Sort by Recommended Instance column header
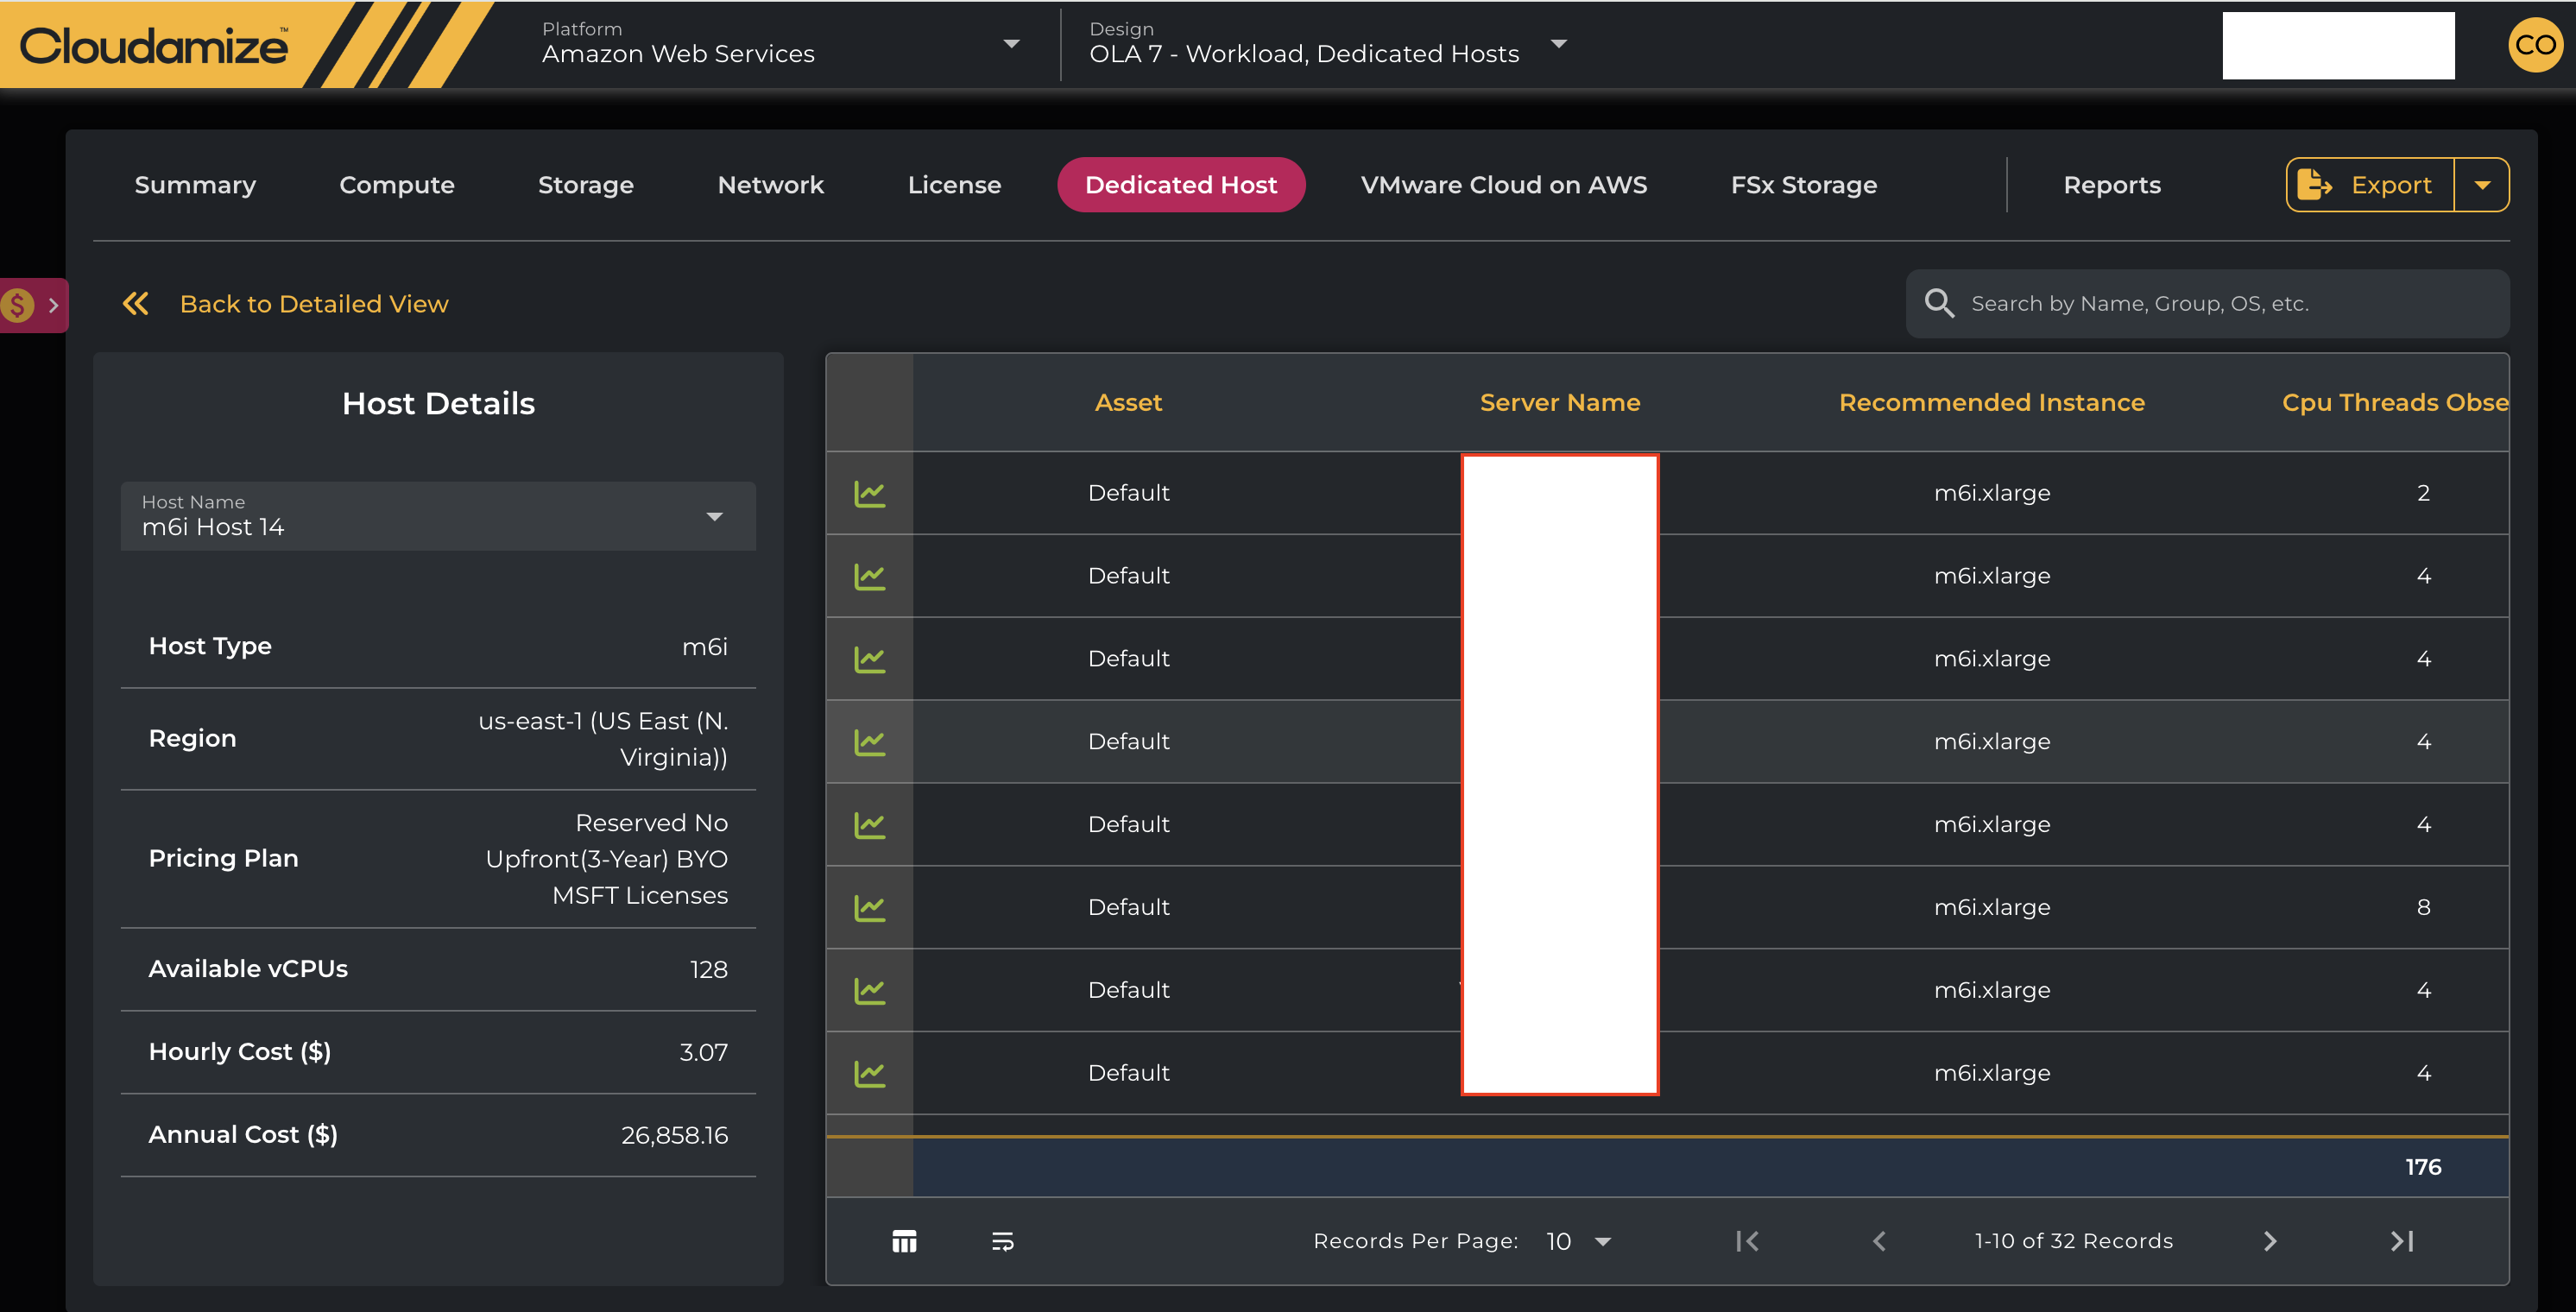Image resolution: width=2576 pixels, height=1312 pixels. (1991, 402)
